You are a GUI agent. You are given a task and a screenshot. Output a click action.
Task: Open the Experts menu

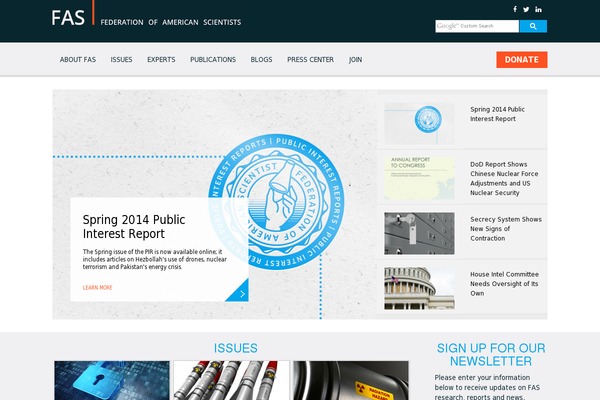point(161,60)
